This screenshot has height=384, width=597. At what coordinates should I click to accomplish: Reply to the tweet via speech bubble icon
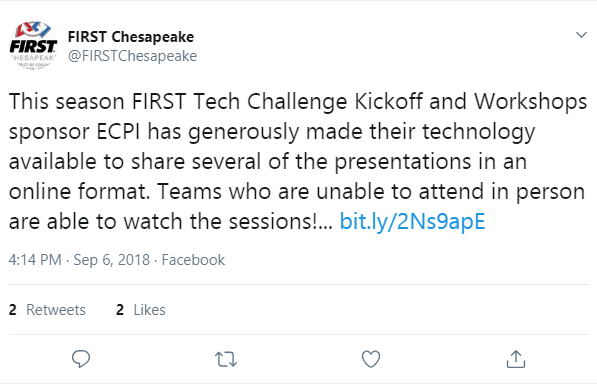[x=81, y=359]
